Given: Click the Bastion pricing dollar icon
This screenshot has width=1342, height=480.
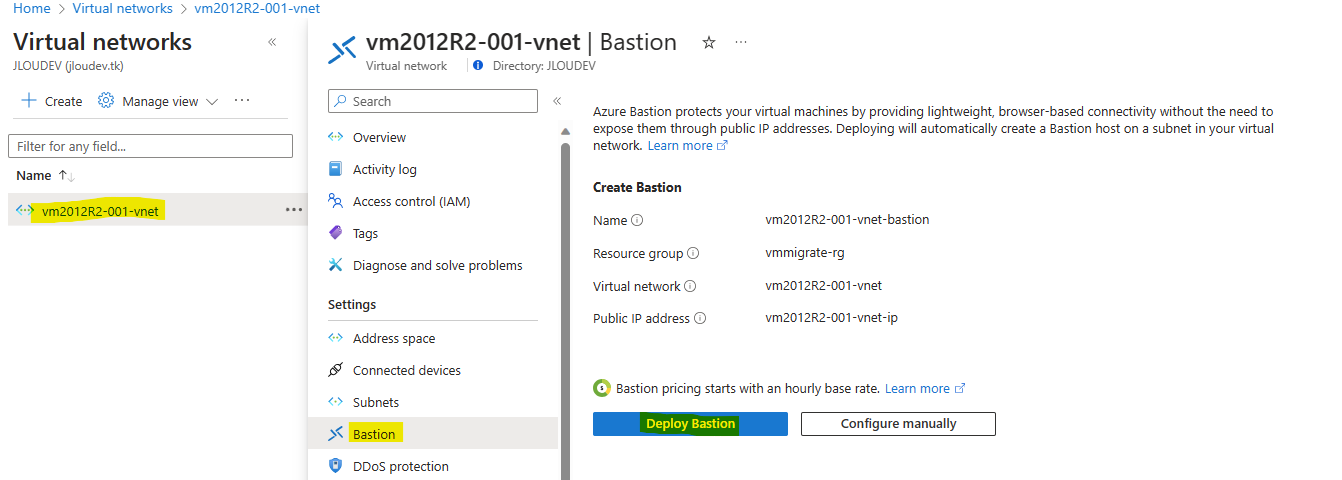Looking at the screenshot, I should 602,389.
